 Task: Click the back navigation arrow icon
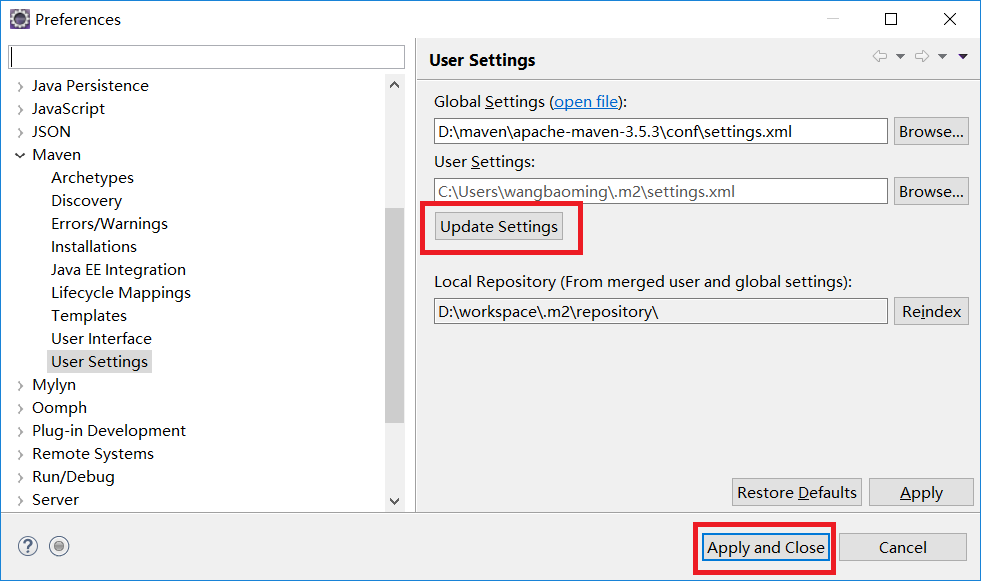(x=879, y=57)
